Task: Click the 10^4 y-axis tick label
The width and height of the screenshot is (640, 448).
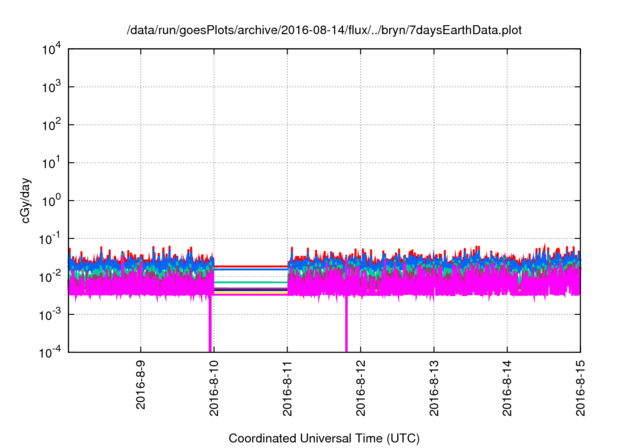Action: [51, 50]
